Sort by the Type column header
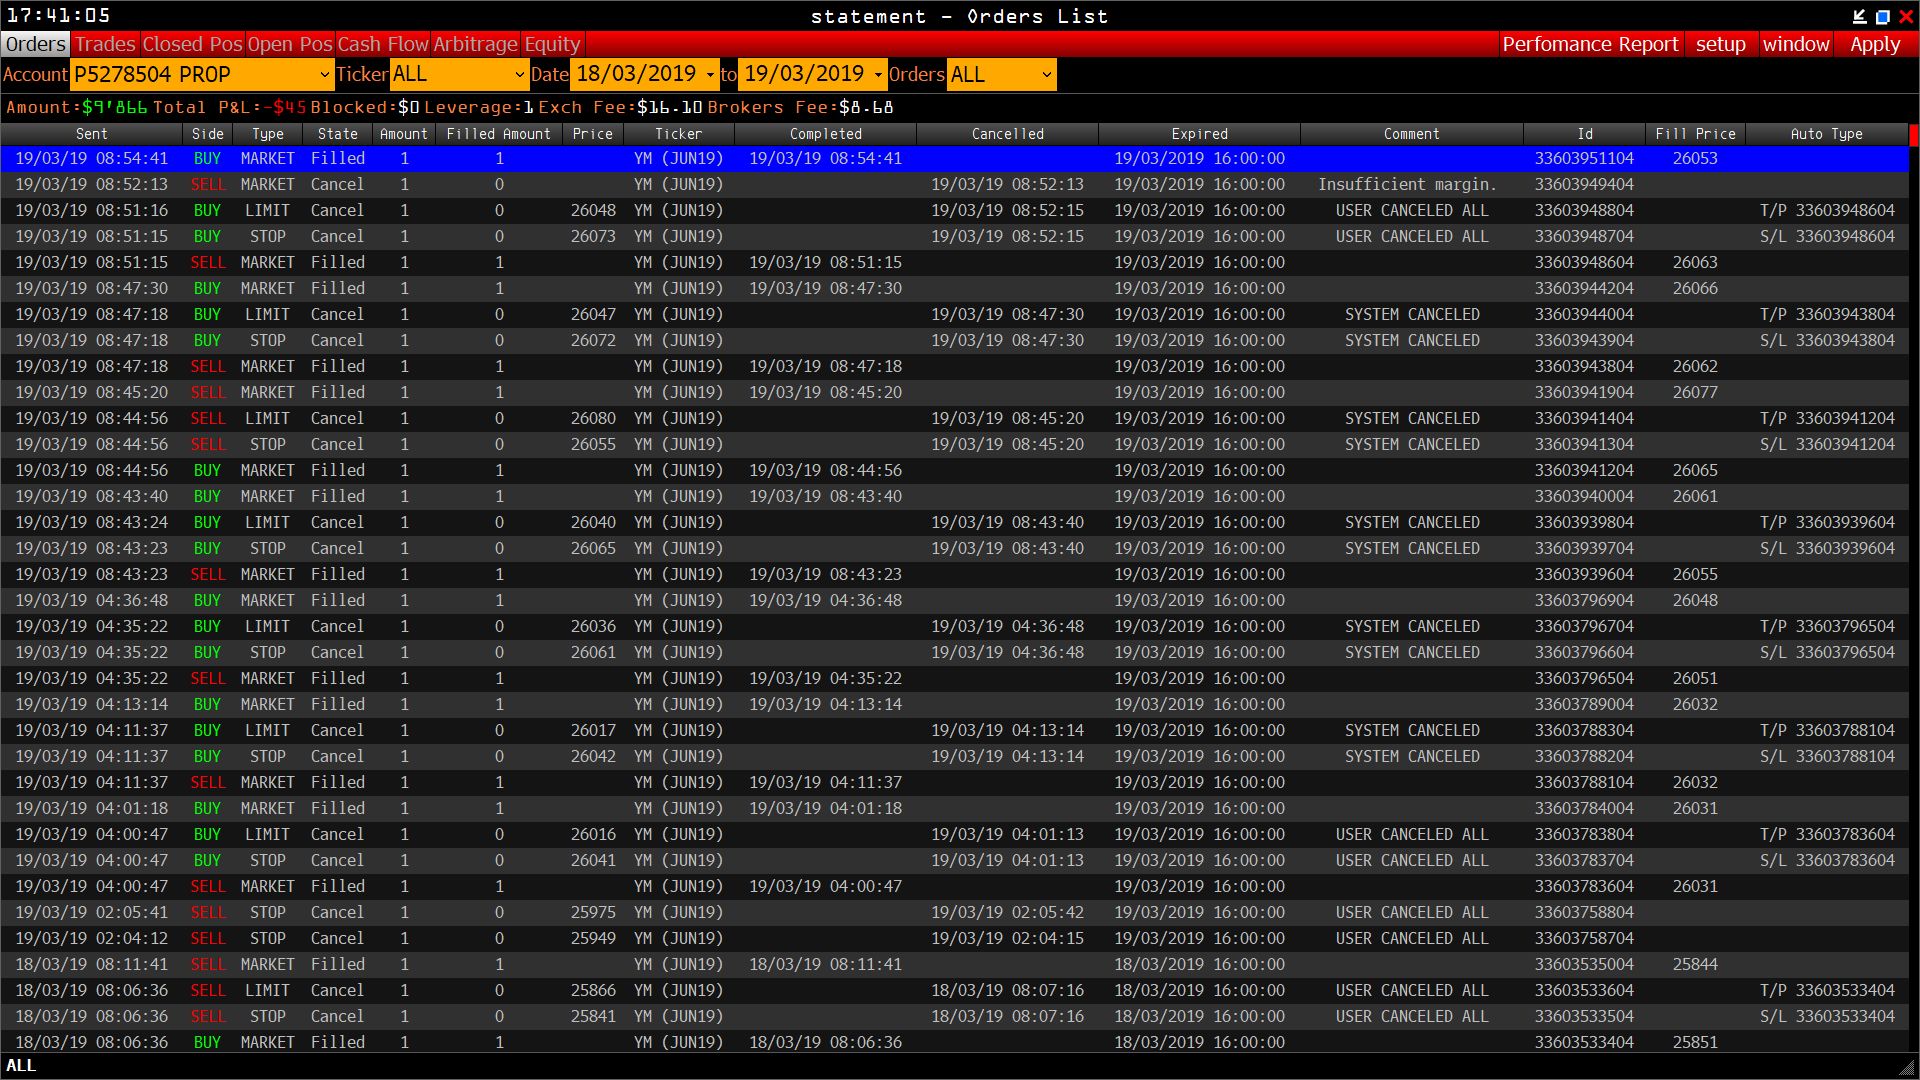The image size is (1920, 1080). click(x=267, y=134)
